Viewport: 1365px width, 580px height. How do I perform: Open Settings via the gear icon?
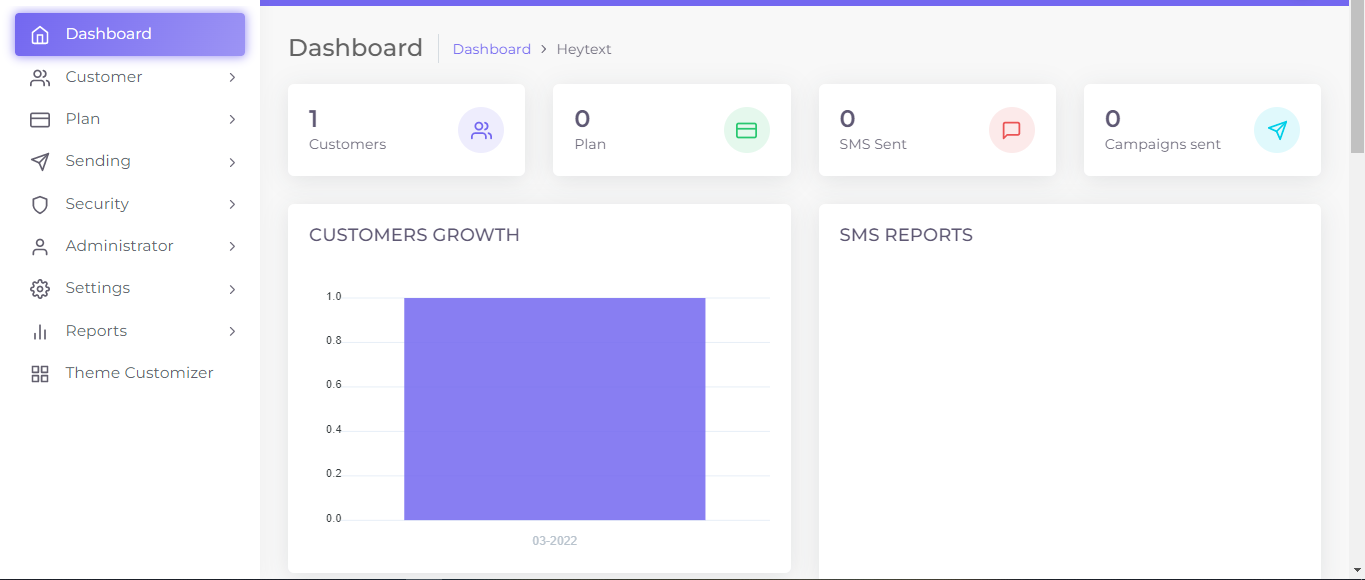(40, 288)
